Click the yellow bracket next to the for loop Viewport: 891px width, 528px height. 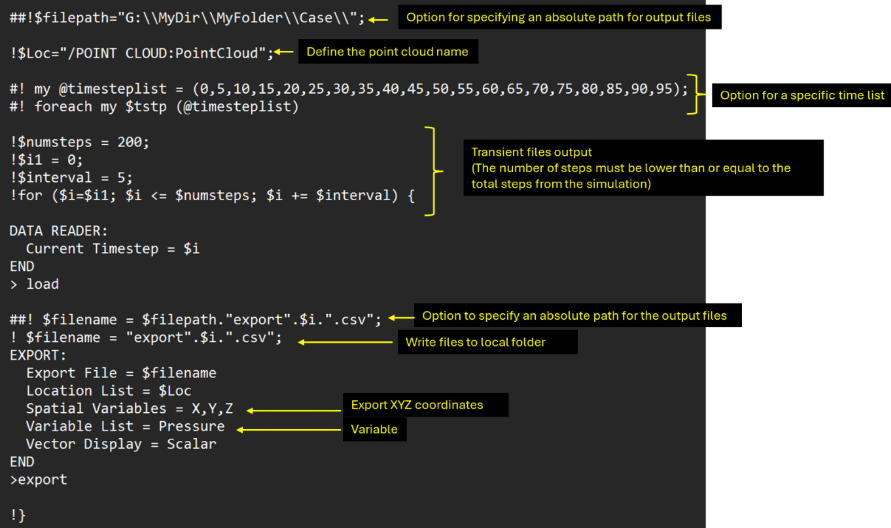(432, 170)
